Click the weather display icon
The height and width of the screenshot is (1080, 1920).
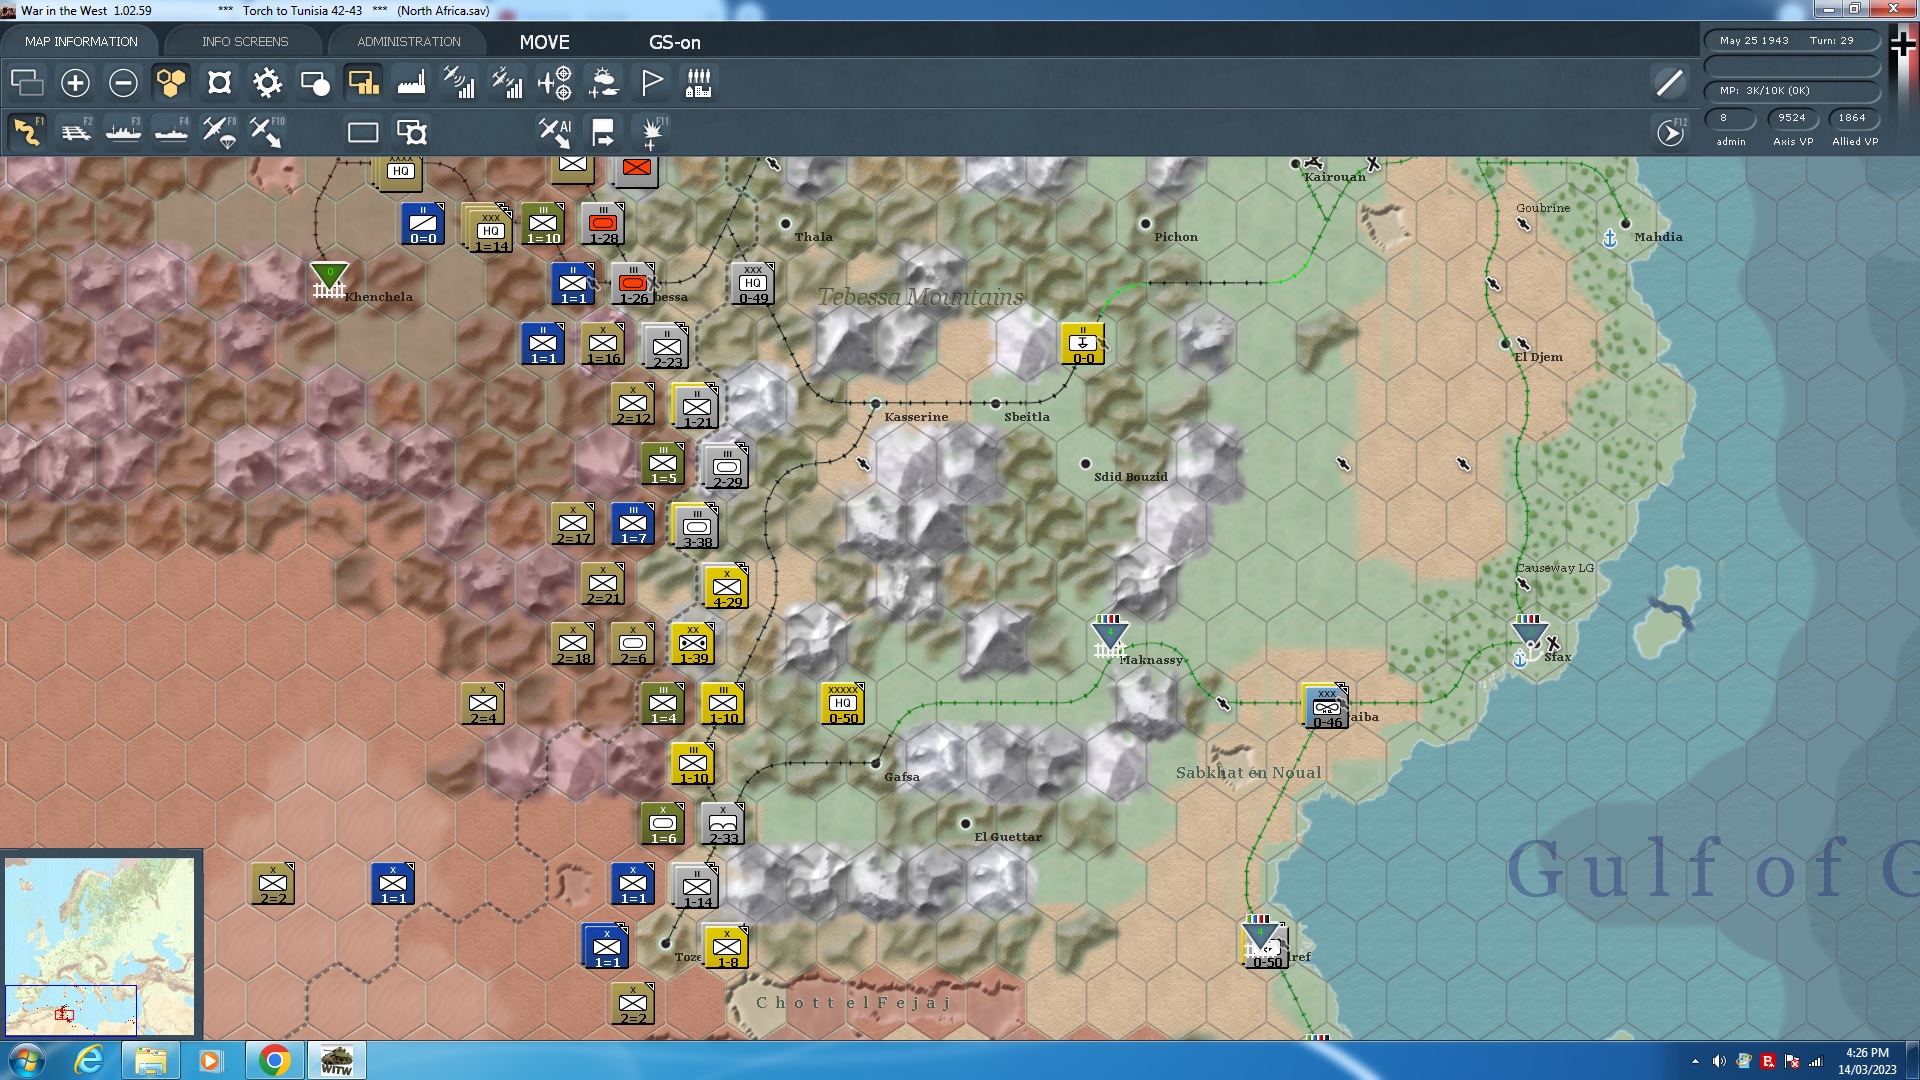click(x=603, y=83)
